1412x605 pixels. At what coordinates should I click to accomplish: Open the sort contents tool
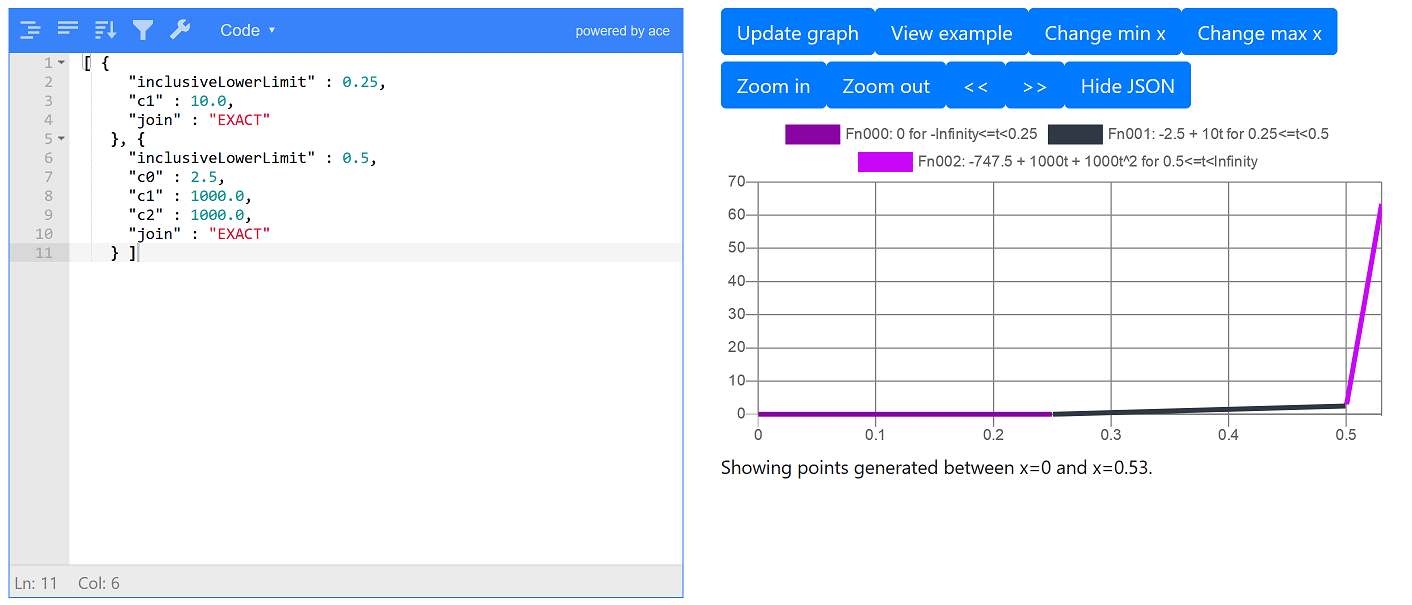[105, 30]
